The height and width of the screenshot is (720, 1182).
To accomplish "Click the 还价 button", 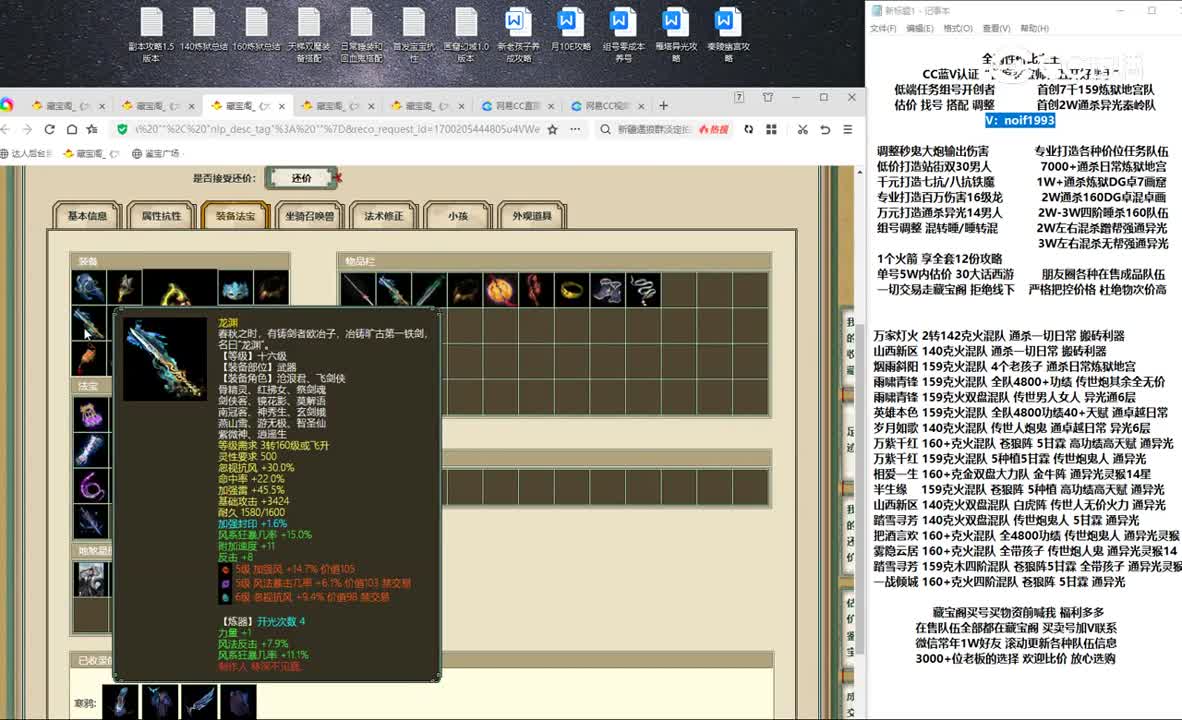I will [302, 178].
